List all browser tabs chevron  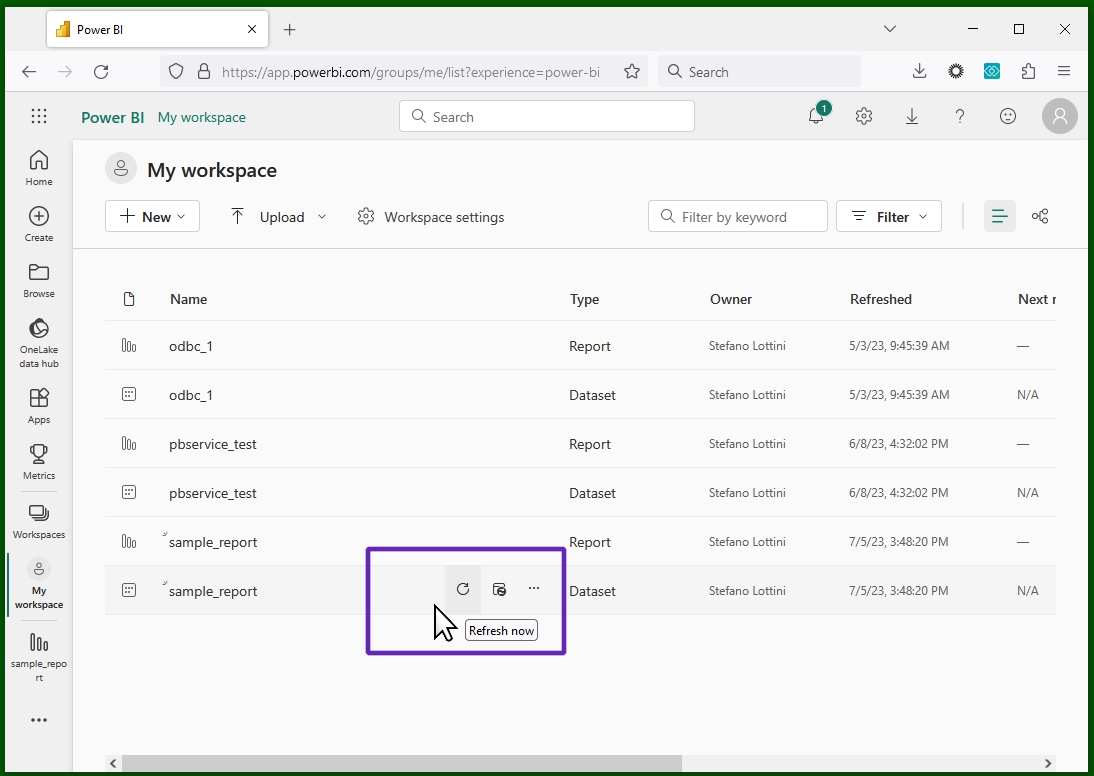coord(890,29)
